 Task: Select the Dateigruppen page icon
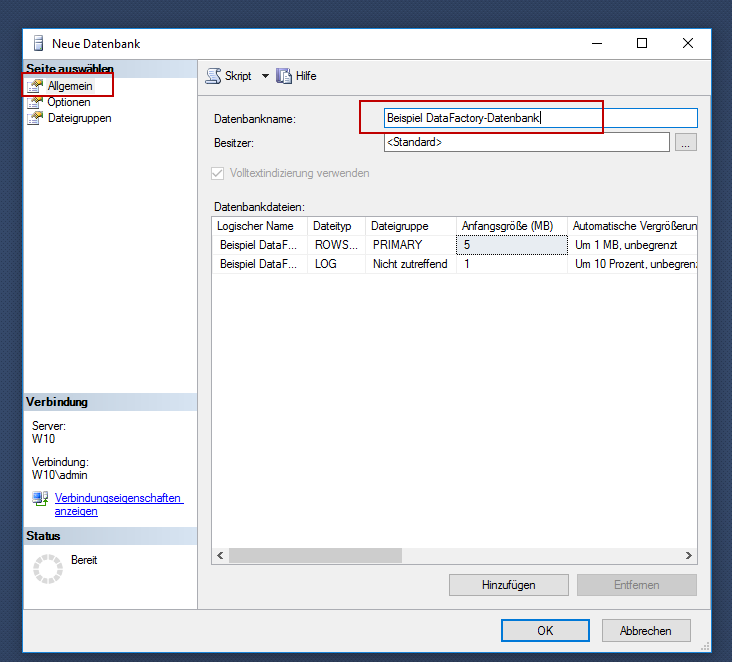[37, 118]
